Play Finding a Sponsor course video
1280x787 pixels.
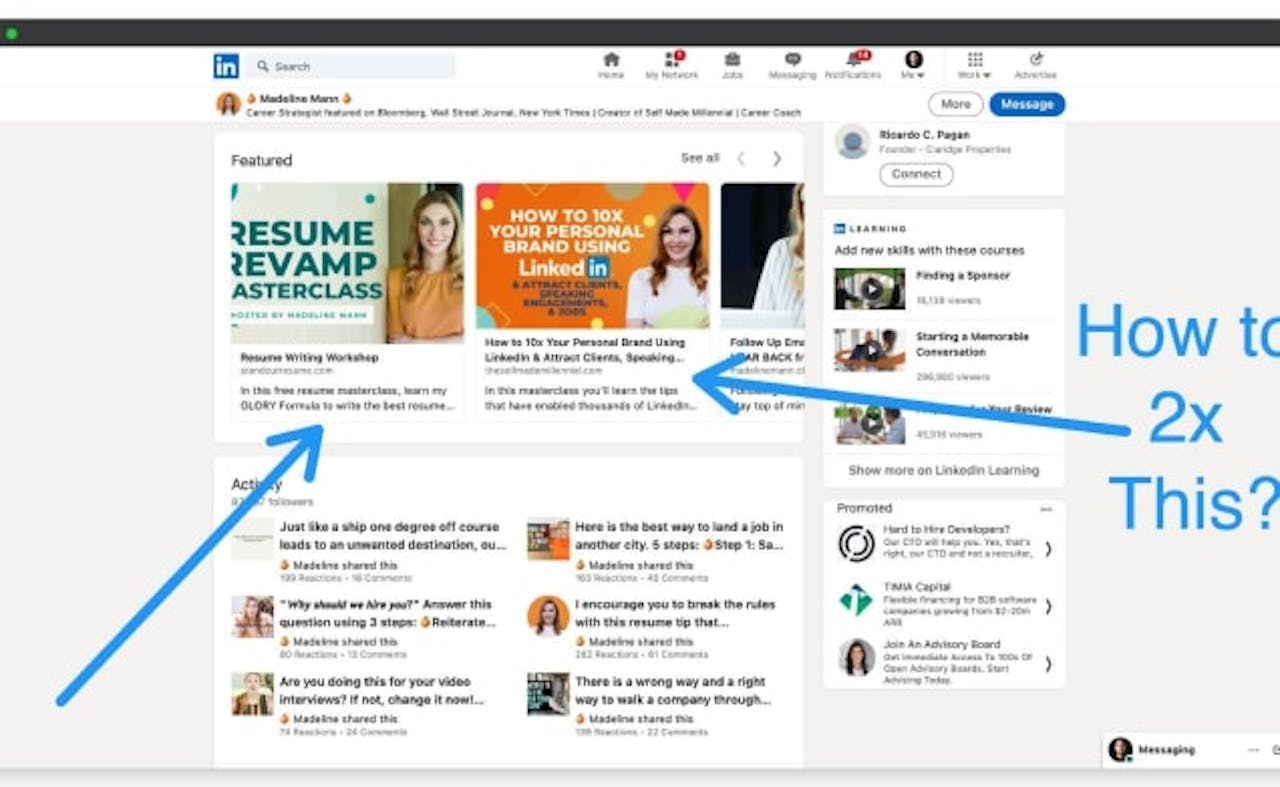pyautogui.click(x=870, y=289)
